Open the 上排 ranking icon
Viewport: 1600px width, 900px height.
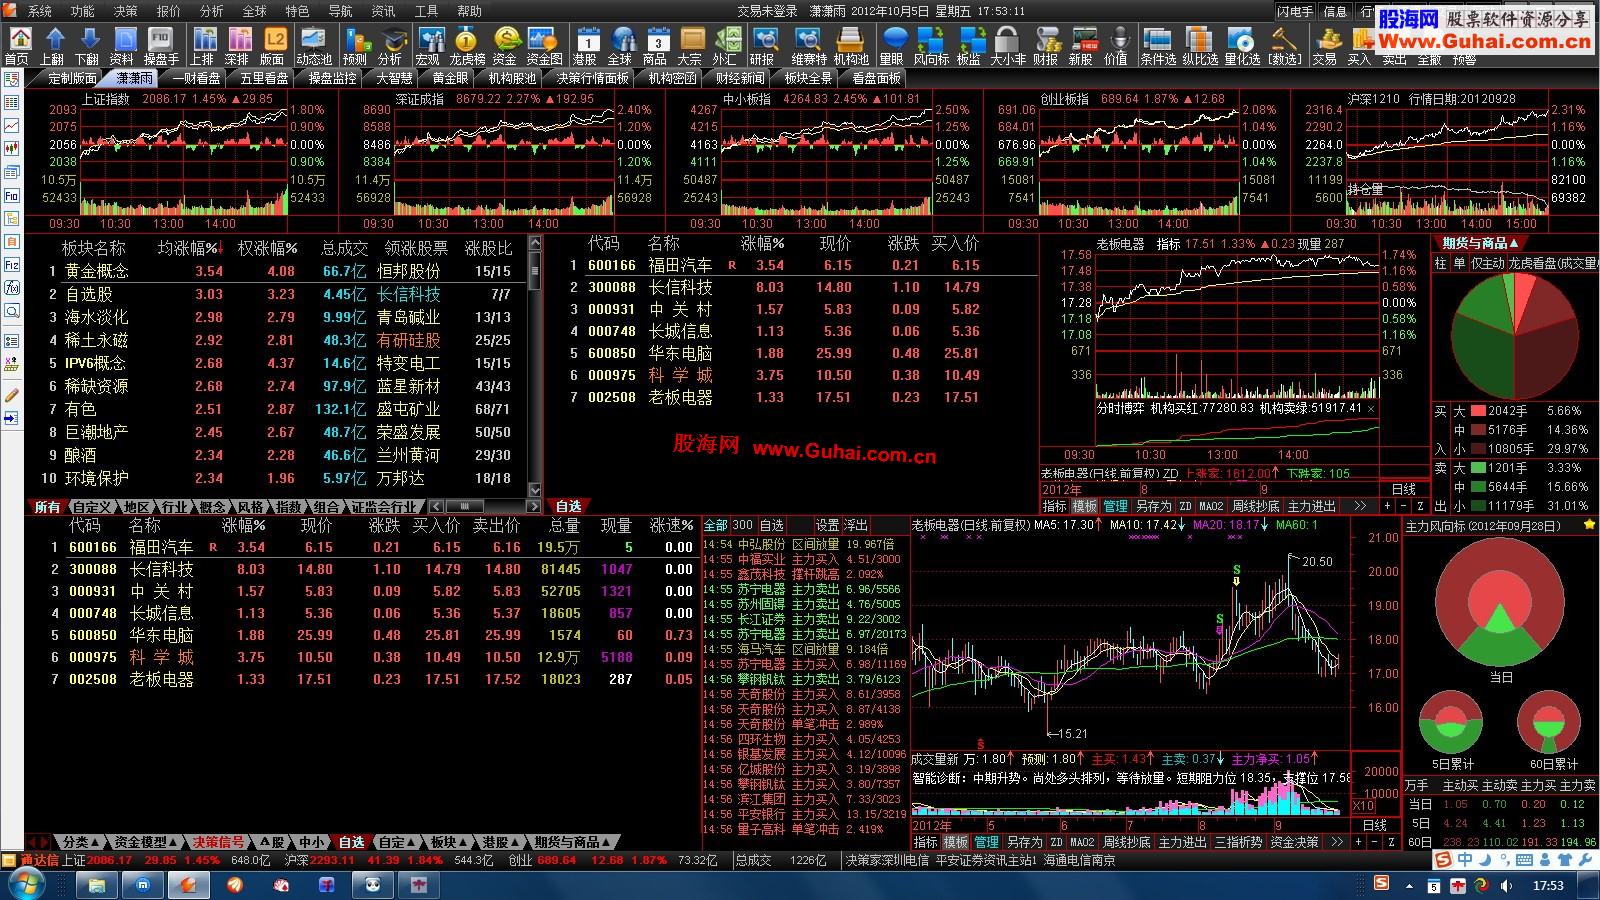click(x=203, y=46)
